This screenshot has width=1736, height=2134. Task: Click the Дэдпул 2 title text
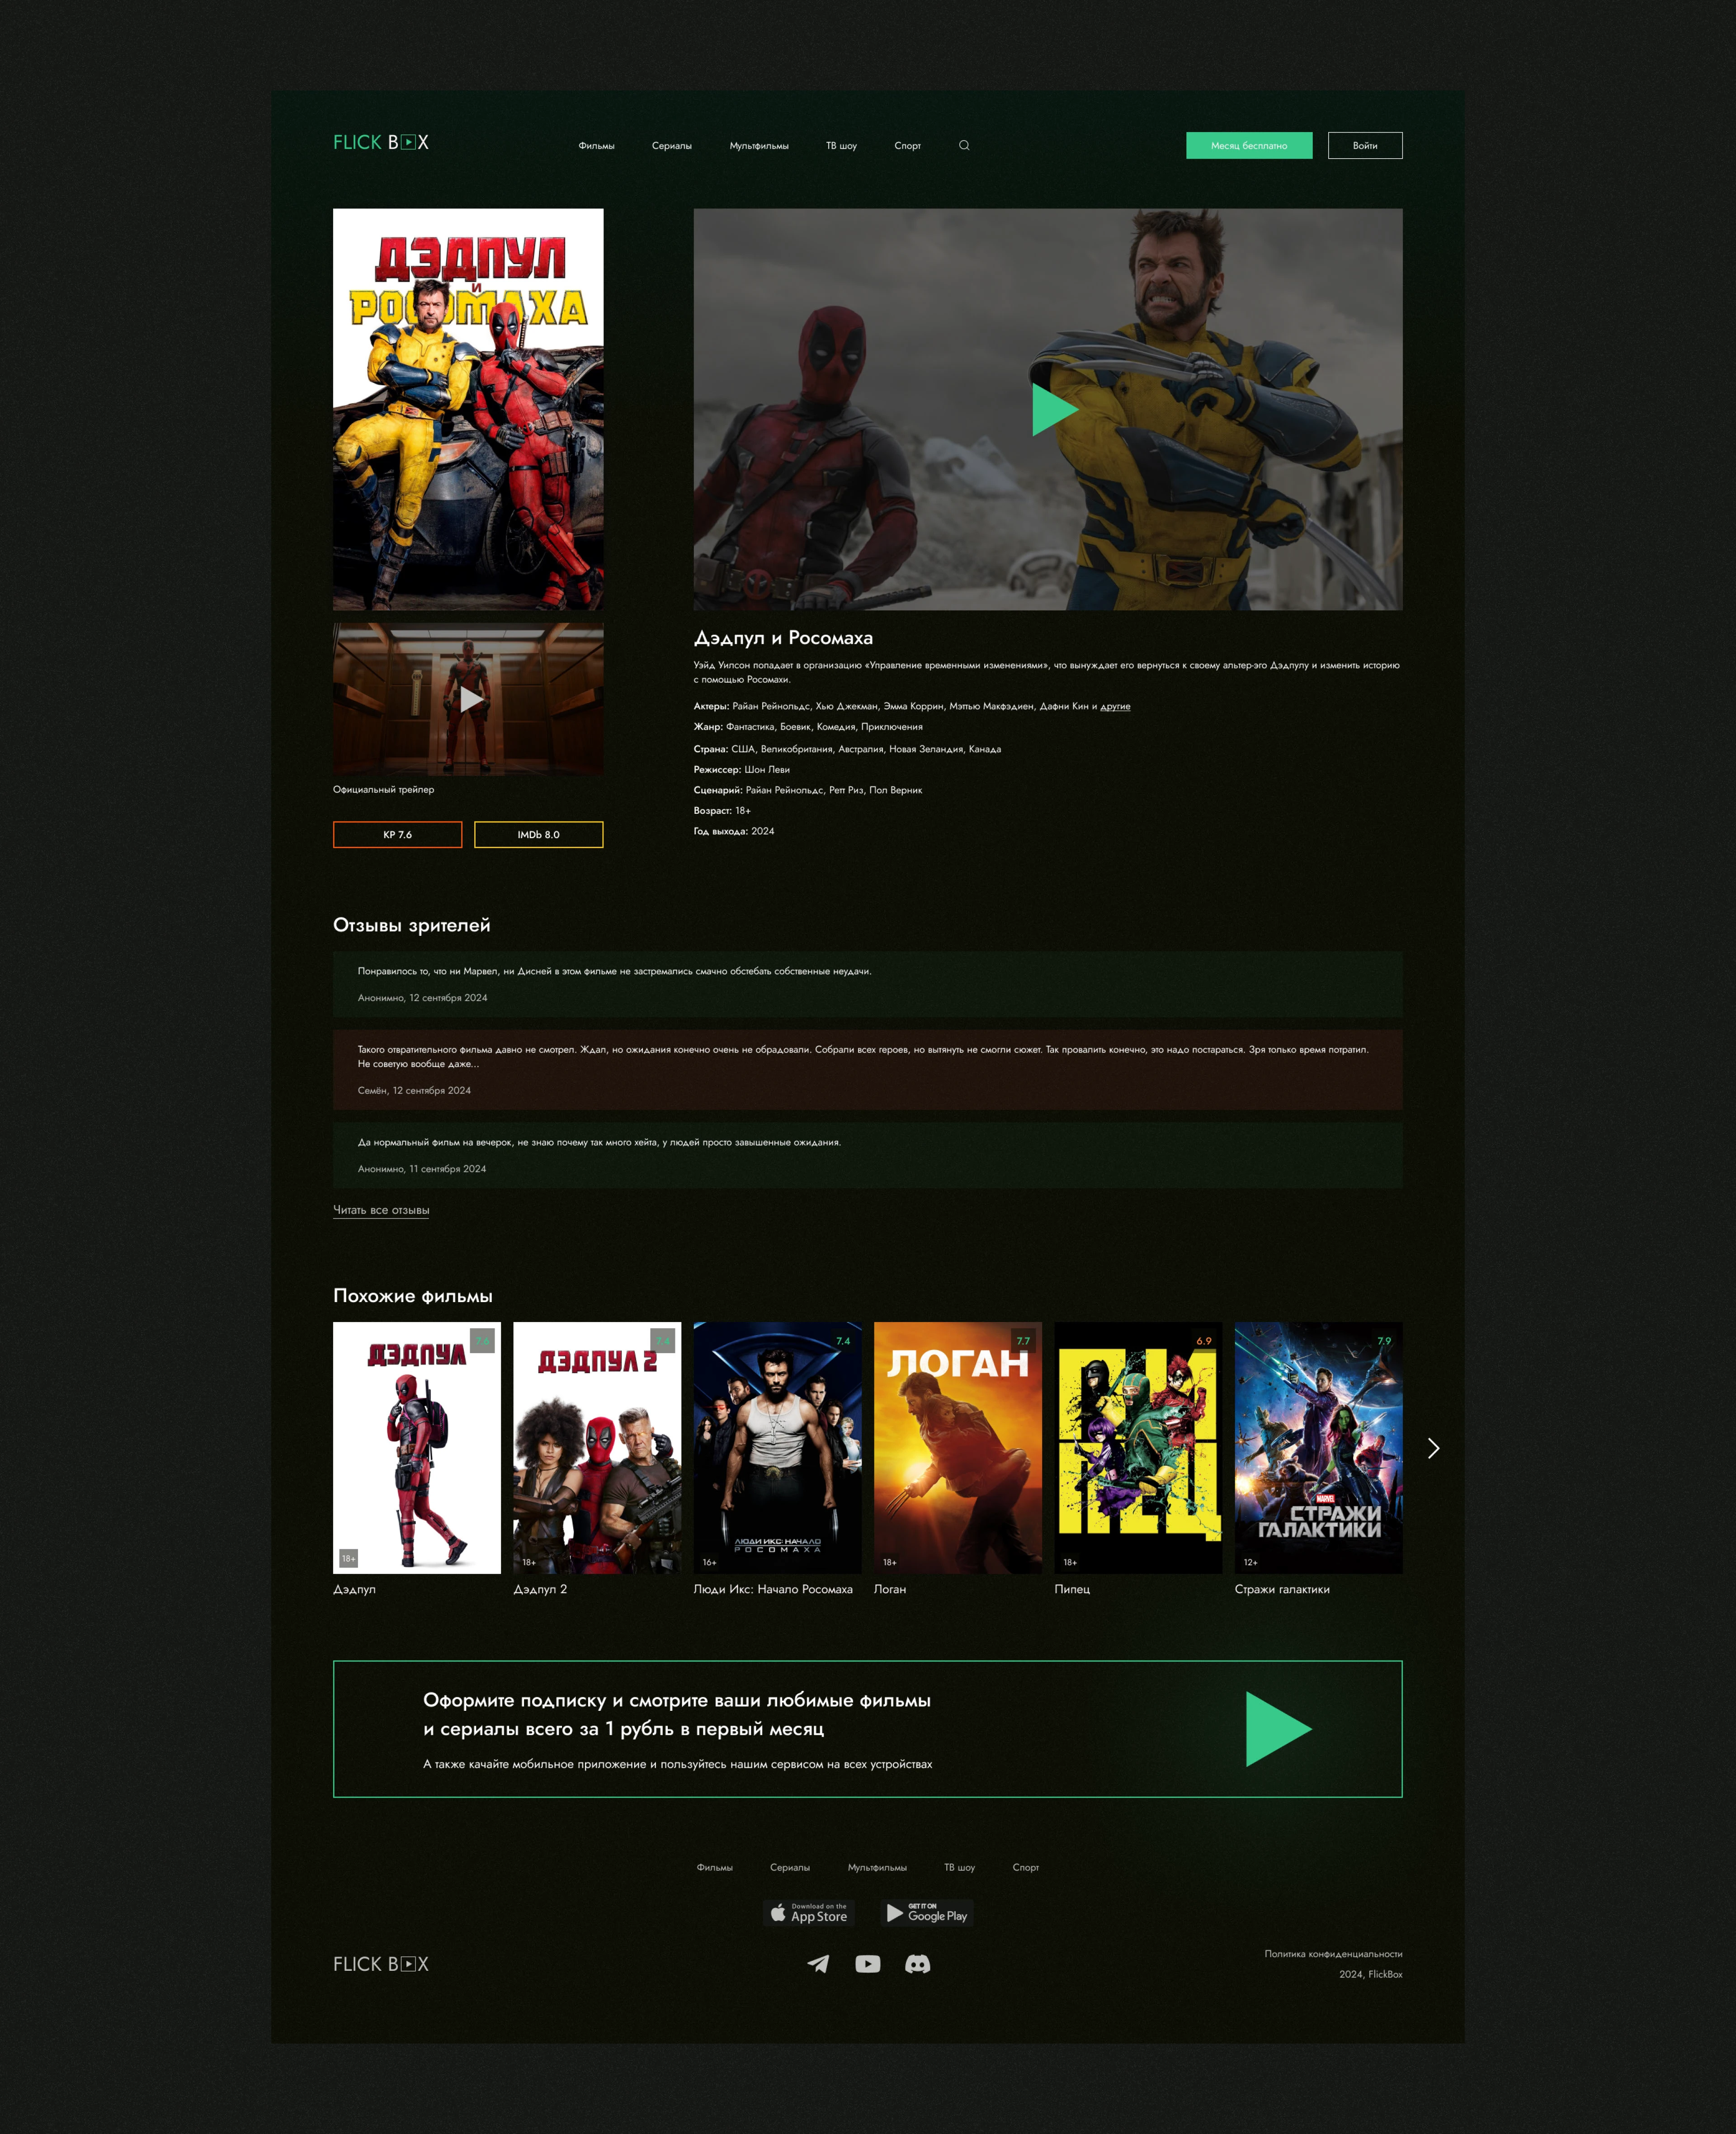(540, 1589)
